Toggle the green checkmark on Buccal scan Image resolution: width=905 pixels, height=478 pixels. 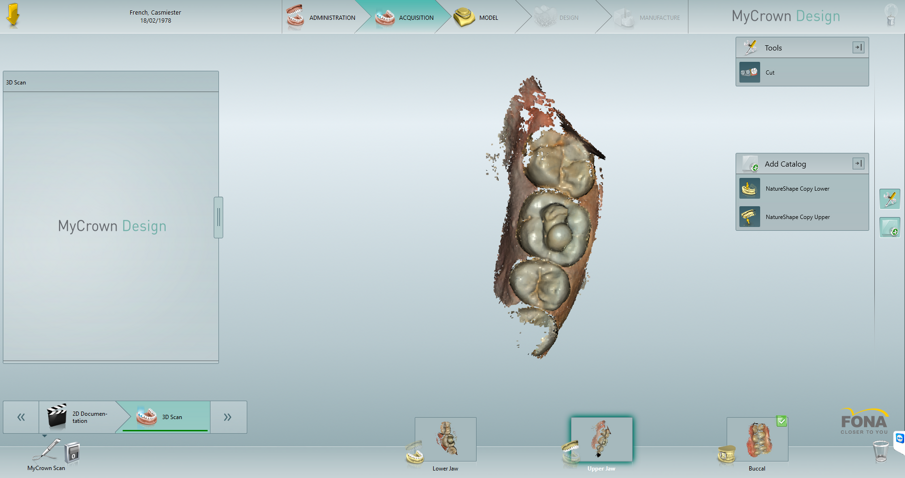pyautogui.click(x=782, y=422)
